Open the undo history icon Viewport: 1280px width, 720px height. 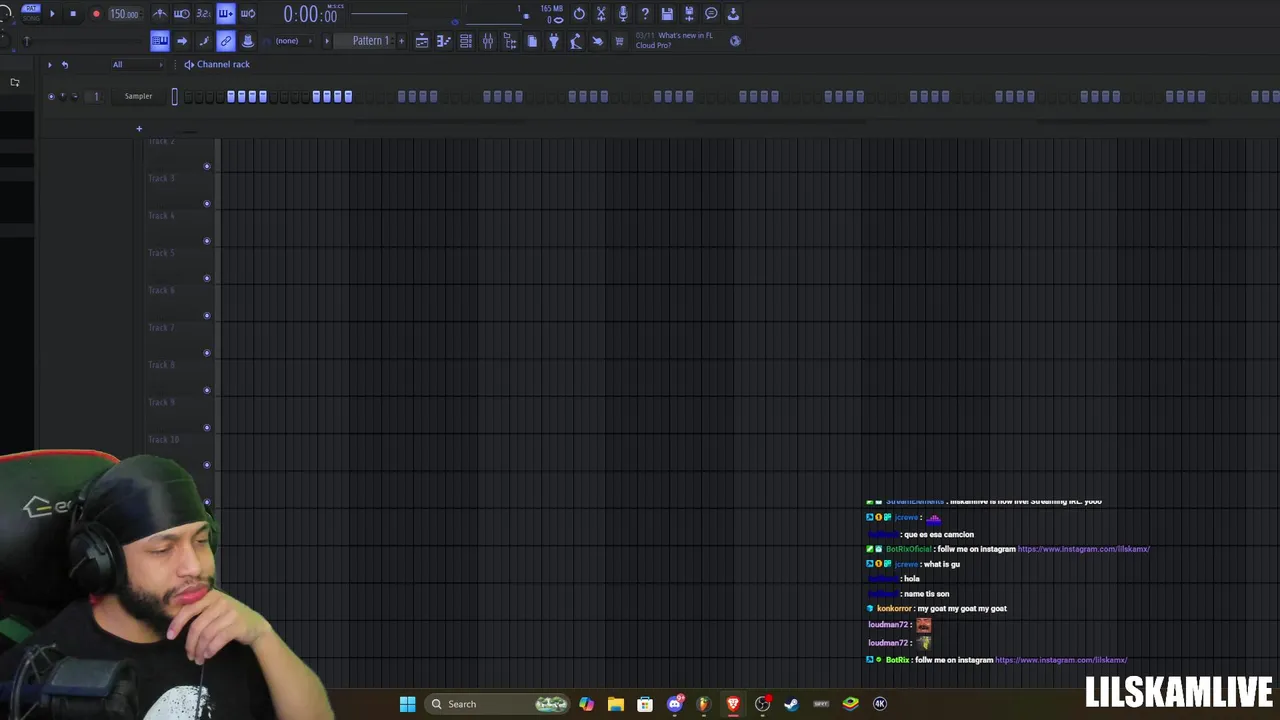579,14
